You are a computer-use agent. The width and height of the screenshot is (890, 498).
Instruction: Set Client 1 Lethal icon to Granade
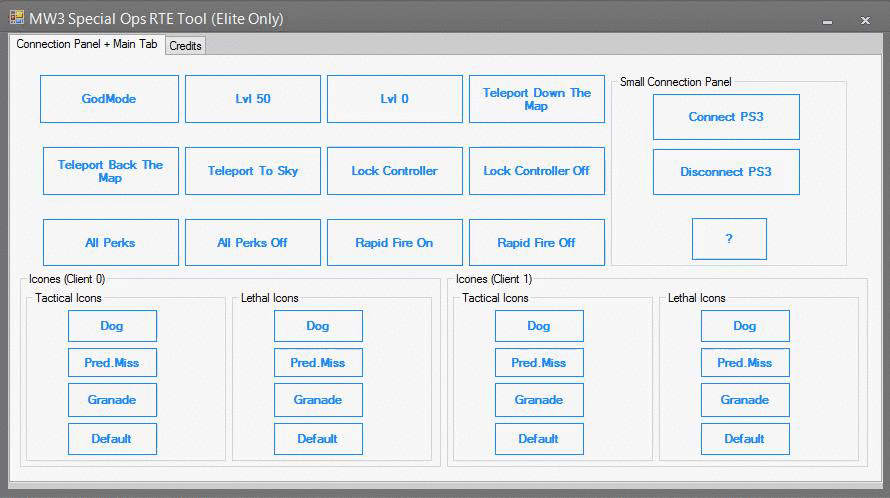coord(745,400)
